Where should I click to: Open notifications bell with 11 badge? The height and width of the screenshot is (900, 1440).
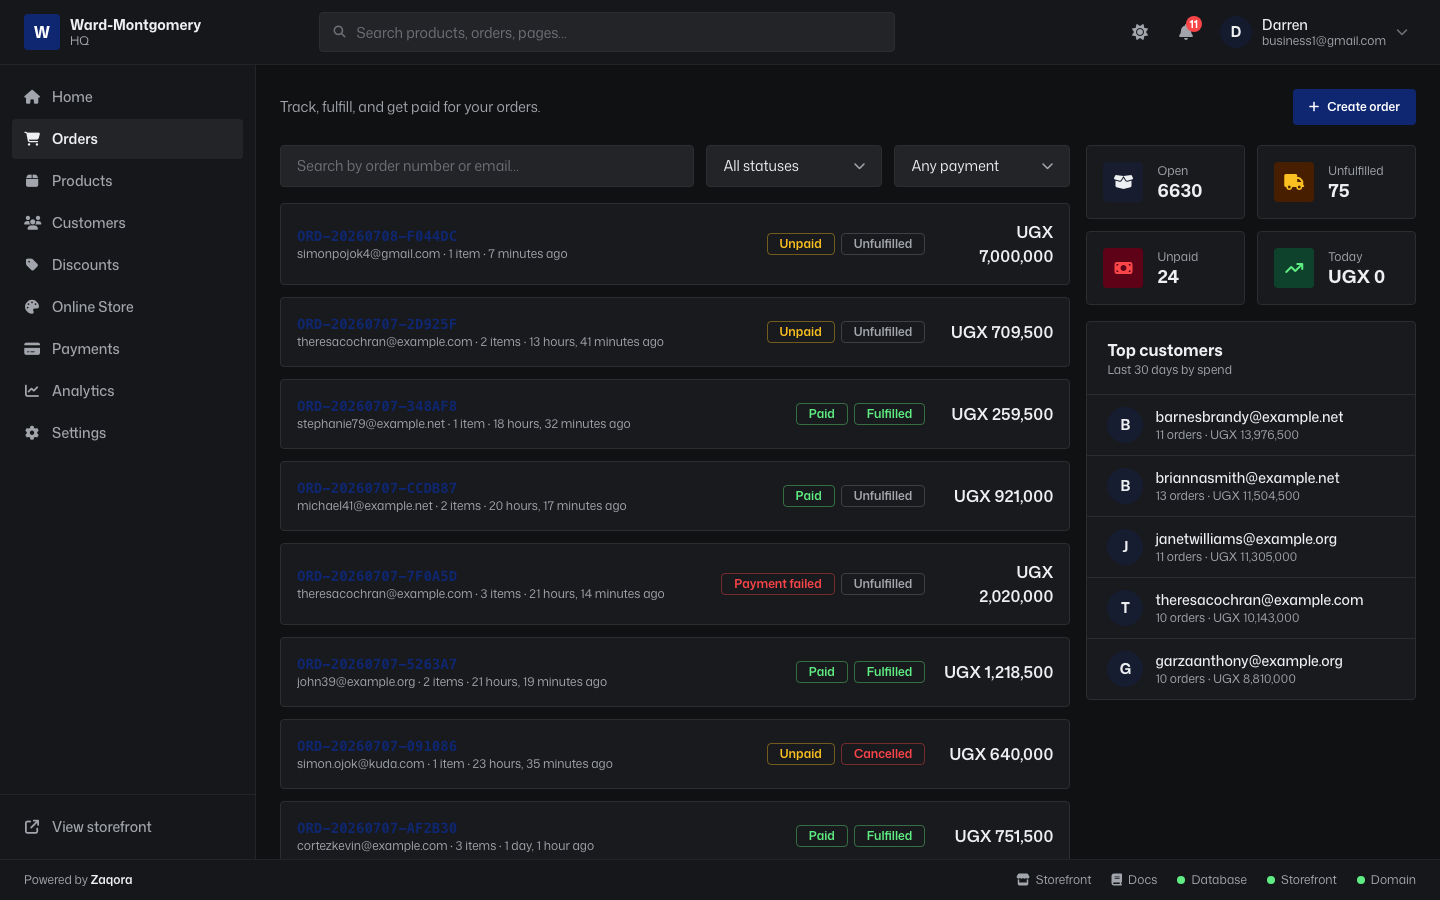pos(1186,32)
